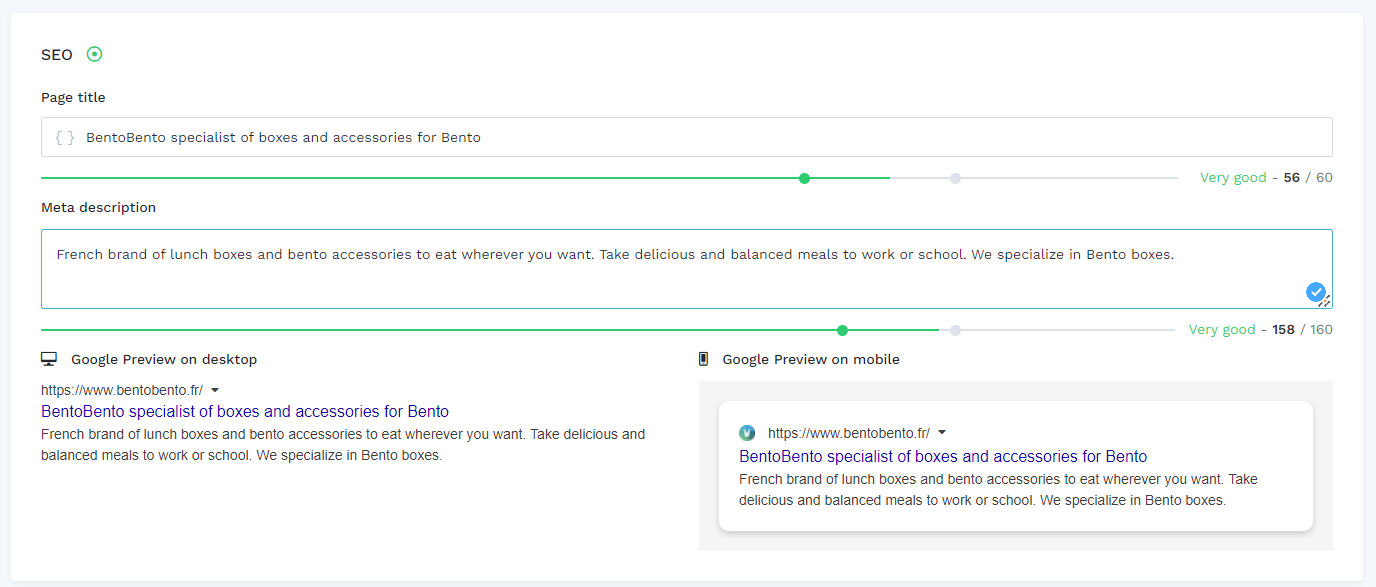Image resolution: width=1376 pixels, height=587 pixels.
Task: Click the https://www.bentobento.fr/ URL in desktop preview
Action: 122,390
